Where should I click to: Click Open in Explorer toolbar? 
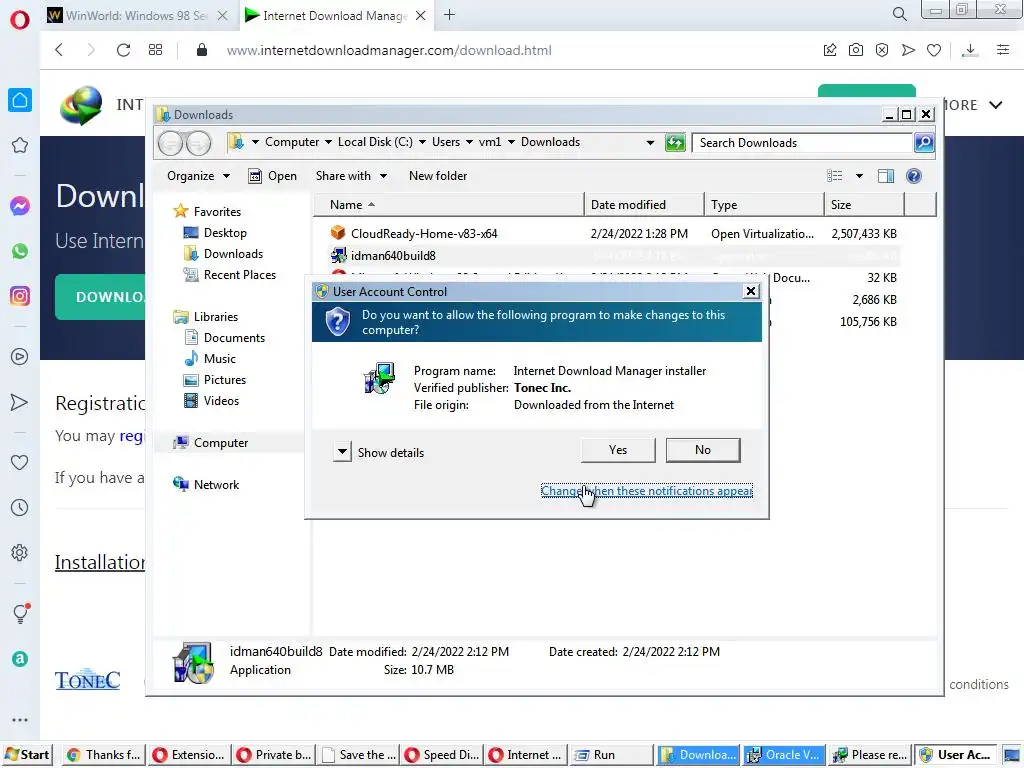[273, 176]
